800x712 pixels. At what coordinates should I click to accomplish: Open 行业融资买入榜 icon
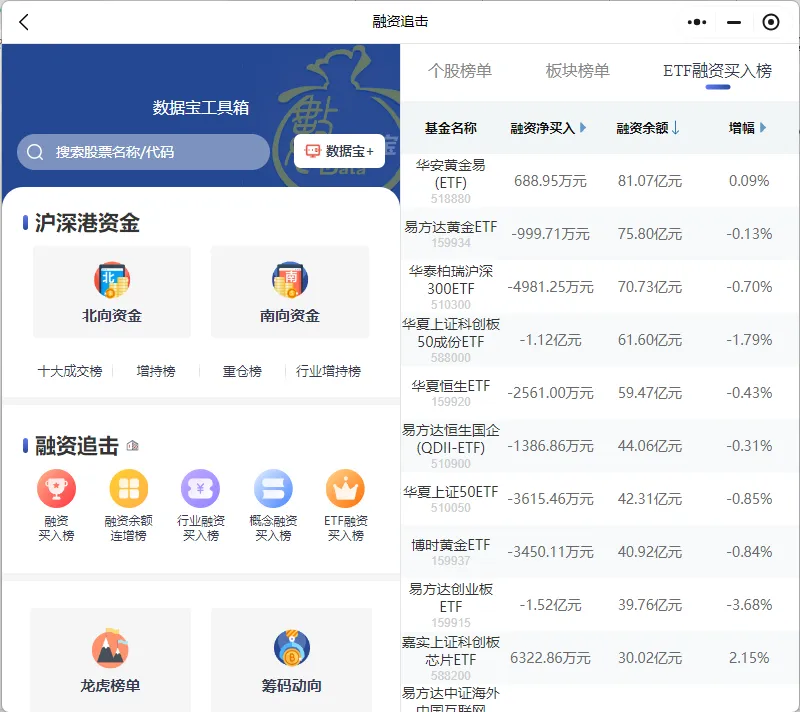point(201,488)
